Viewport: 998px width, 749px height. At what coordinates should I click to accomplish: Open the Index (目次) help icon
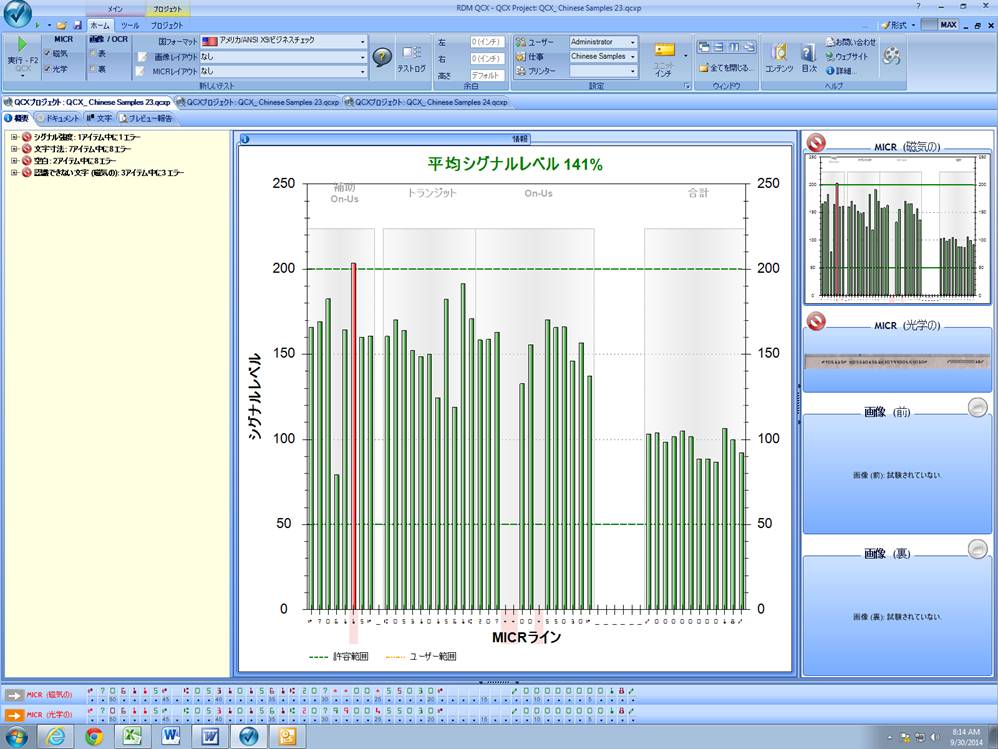[x=808, y=53]
